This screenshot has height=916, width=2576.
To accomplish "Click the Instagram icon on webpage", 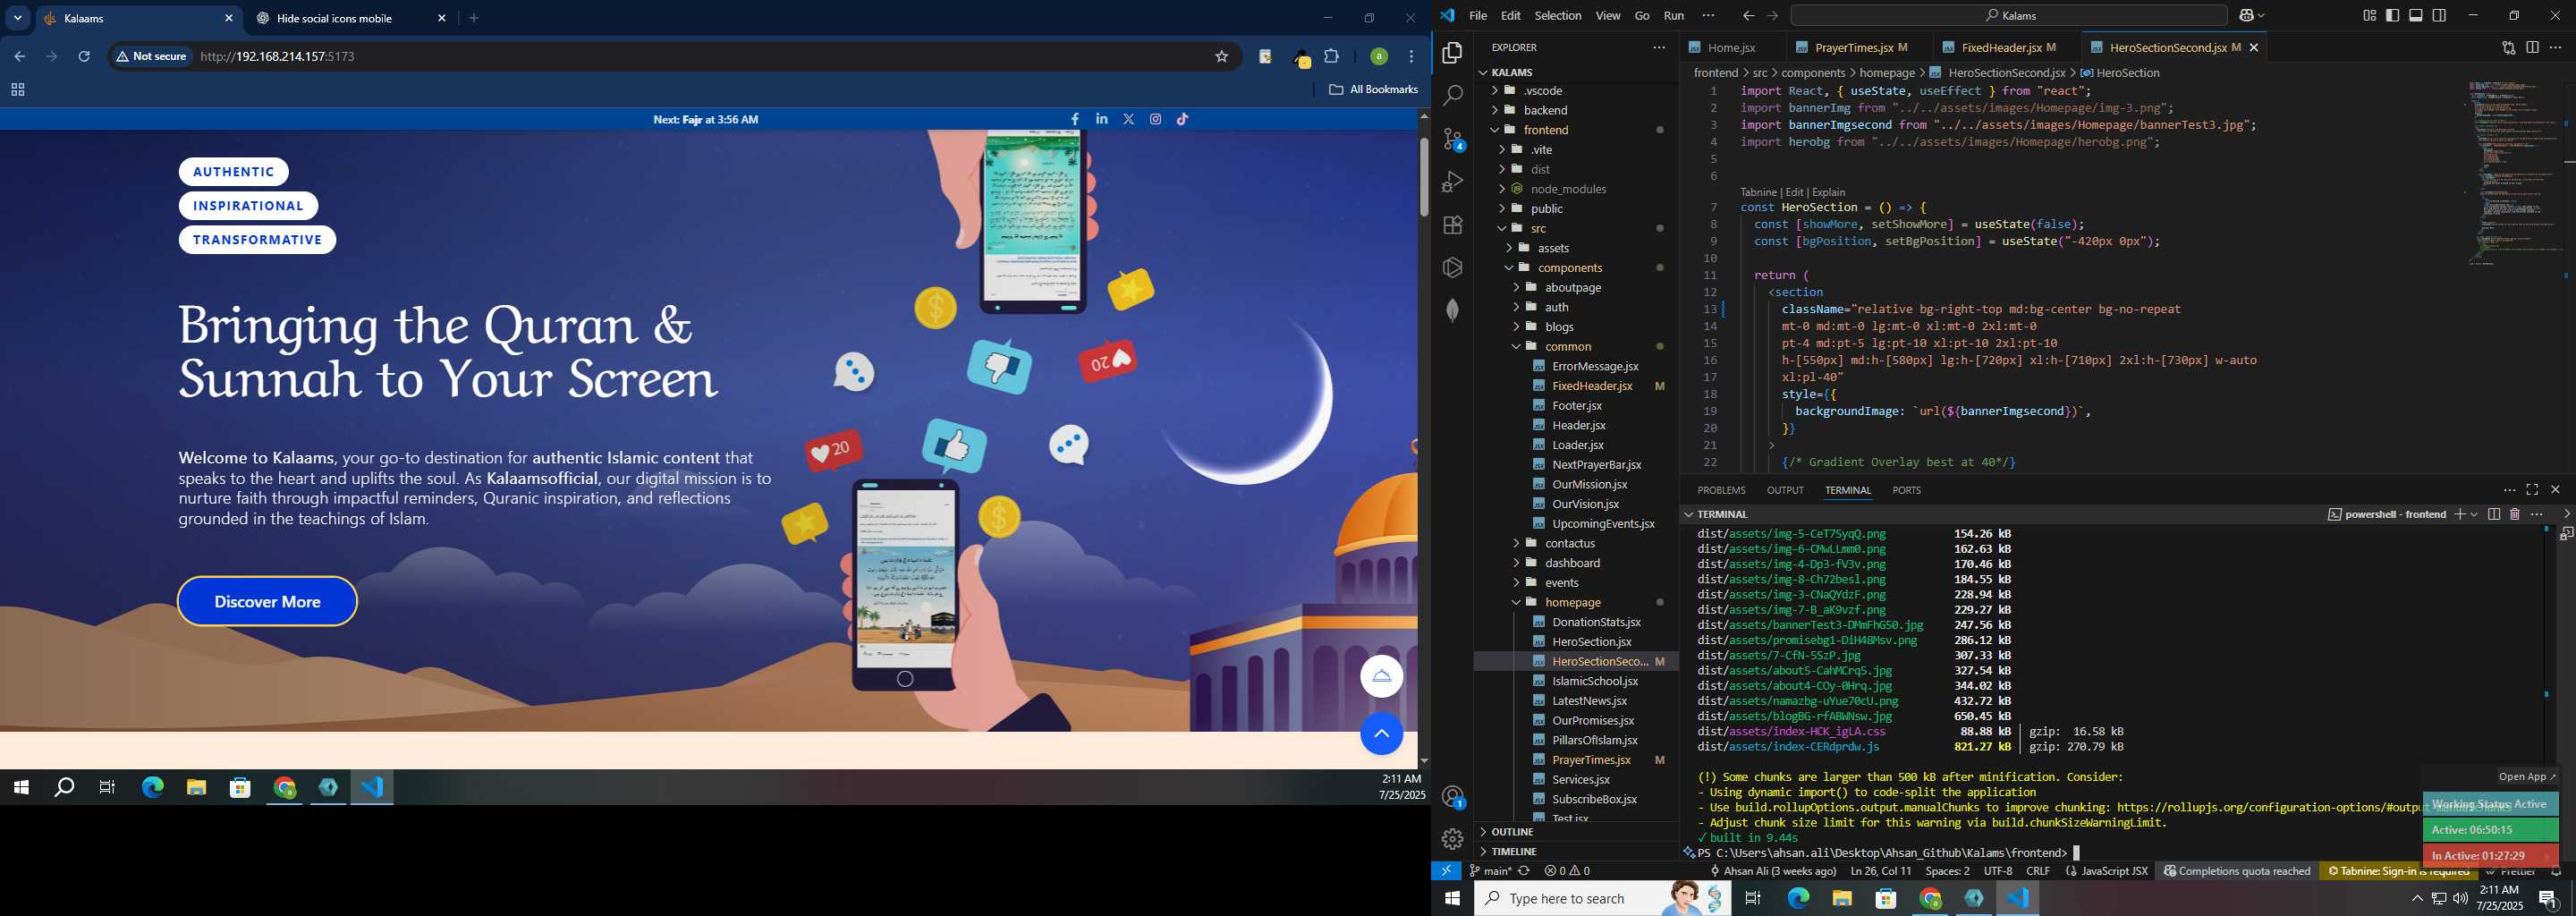I will [x=1156, y=119].
